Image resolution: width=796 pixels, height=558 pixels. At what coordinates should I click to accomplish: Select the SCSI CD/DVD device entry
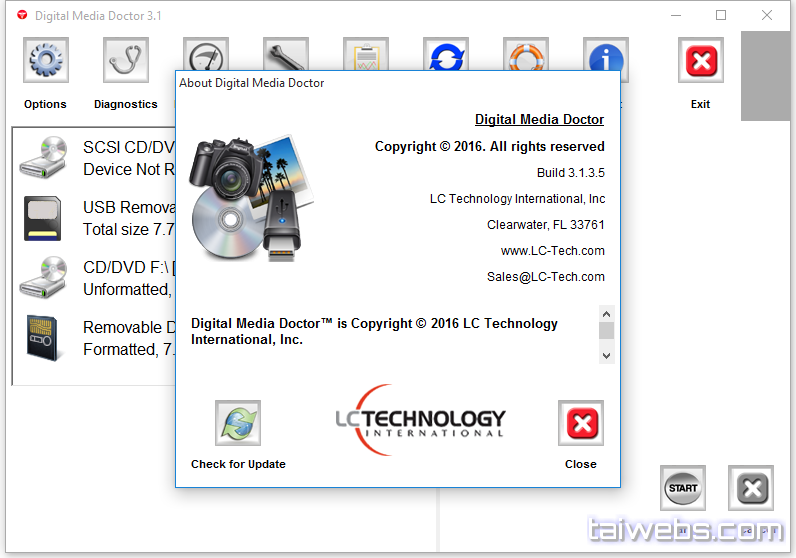pos(95,158)
